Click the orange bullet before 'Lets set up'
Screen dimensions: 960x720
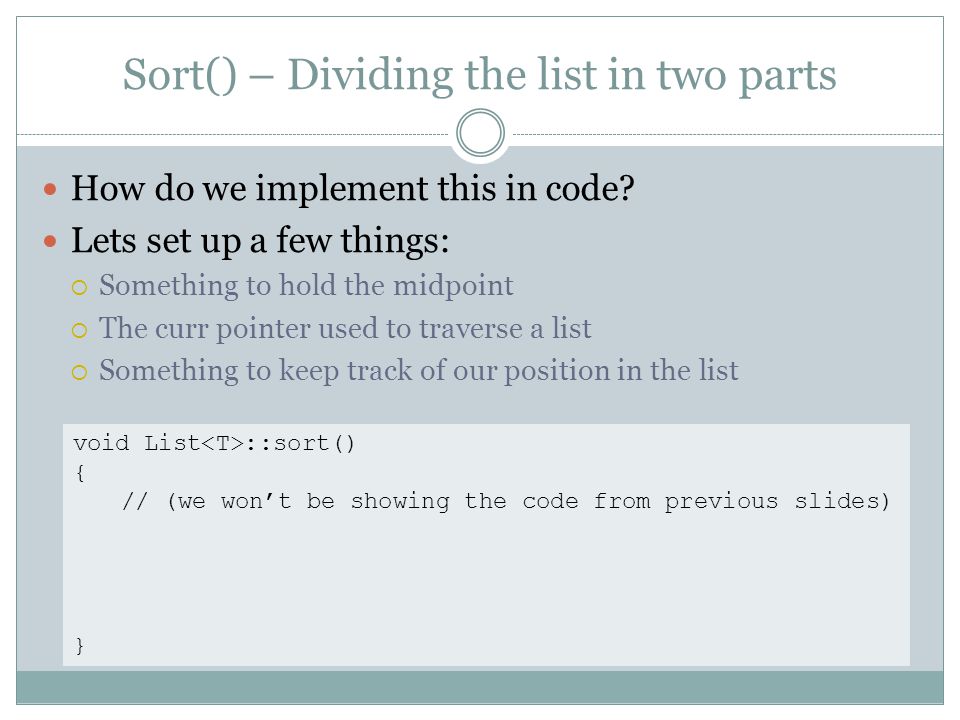(x=50, y=241)
